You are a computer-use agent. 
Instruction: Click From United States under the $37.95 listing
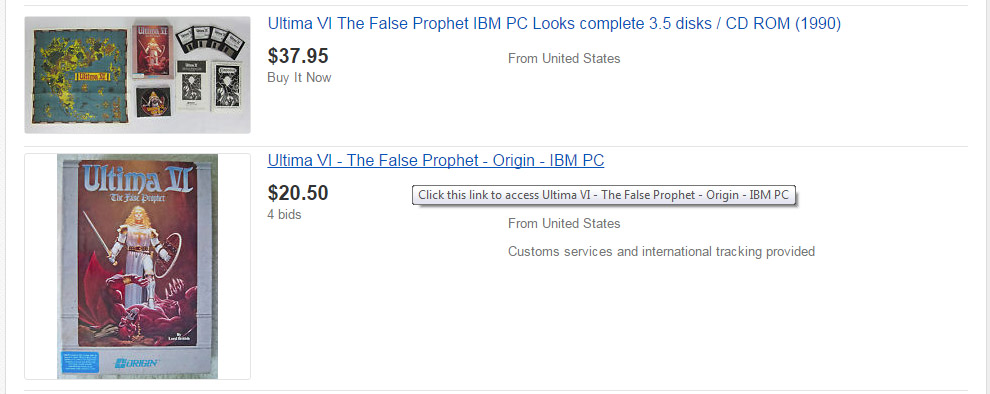point(564,59)
